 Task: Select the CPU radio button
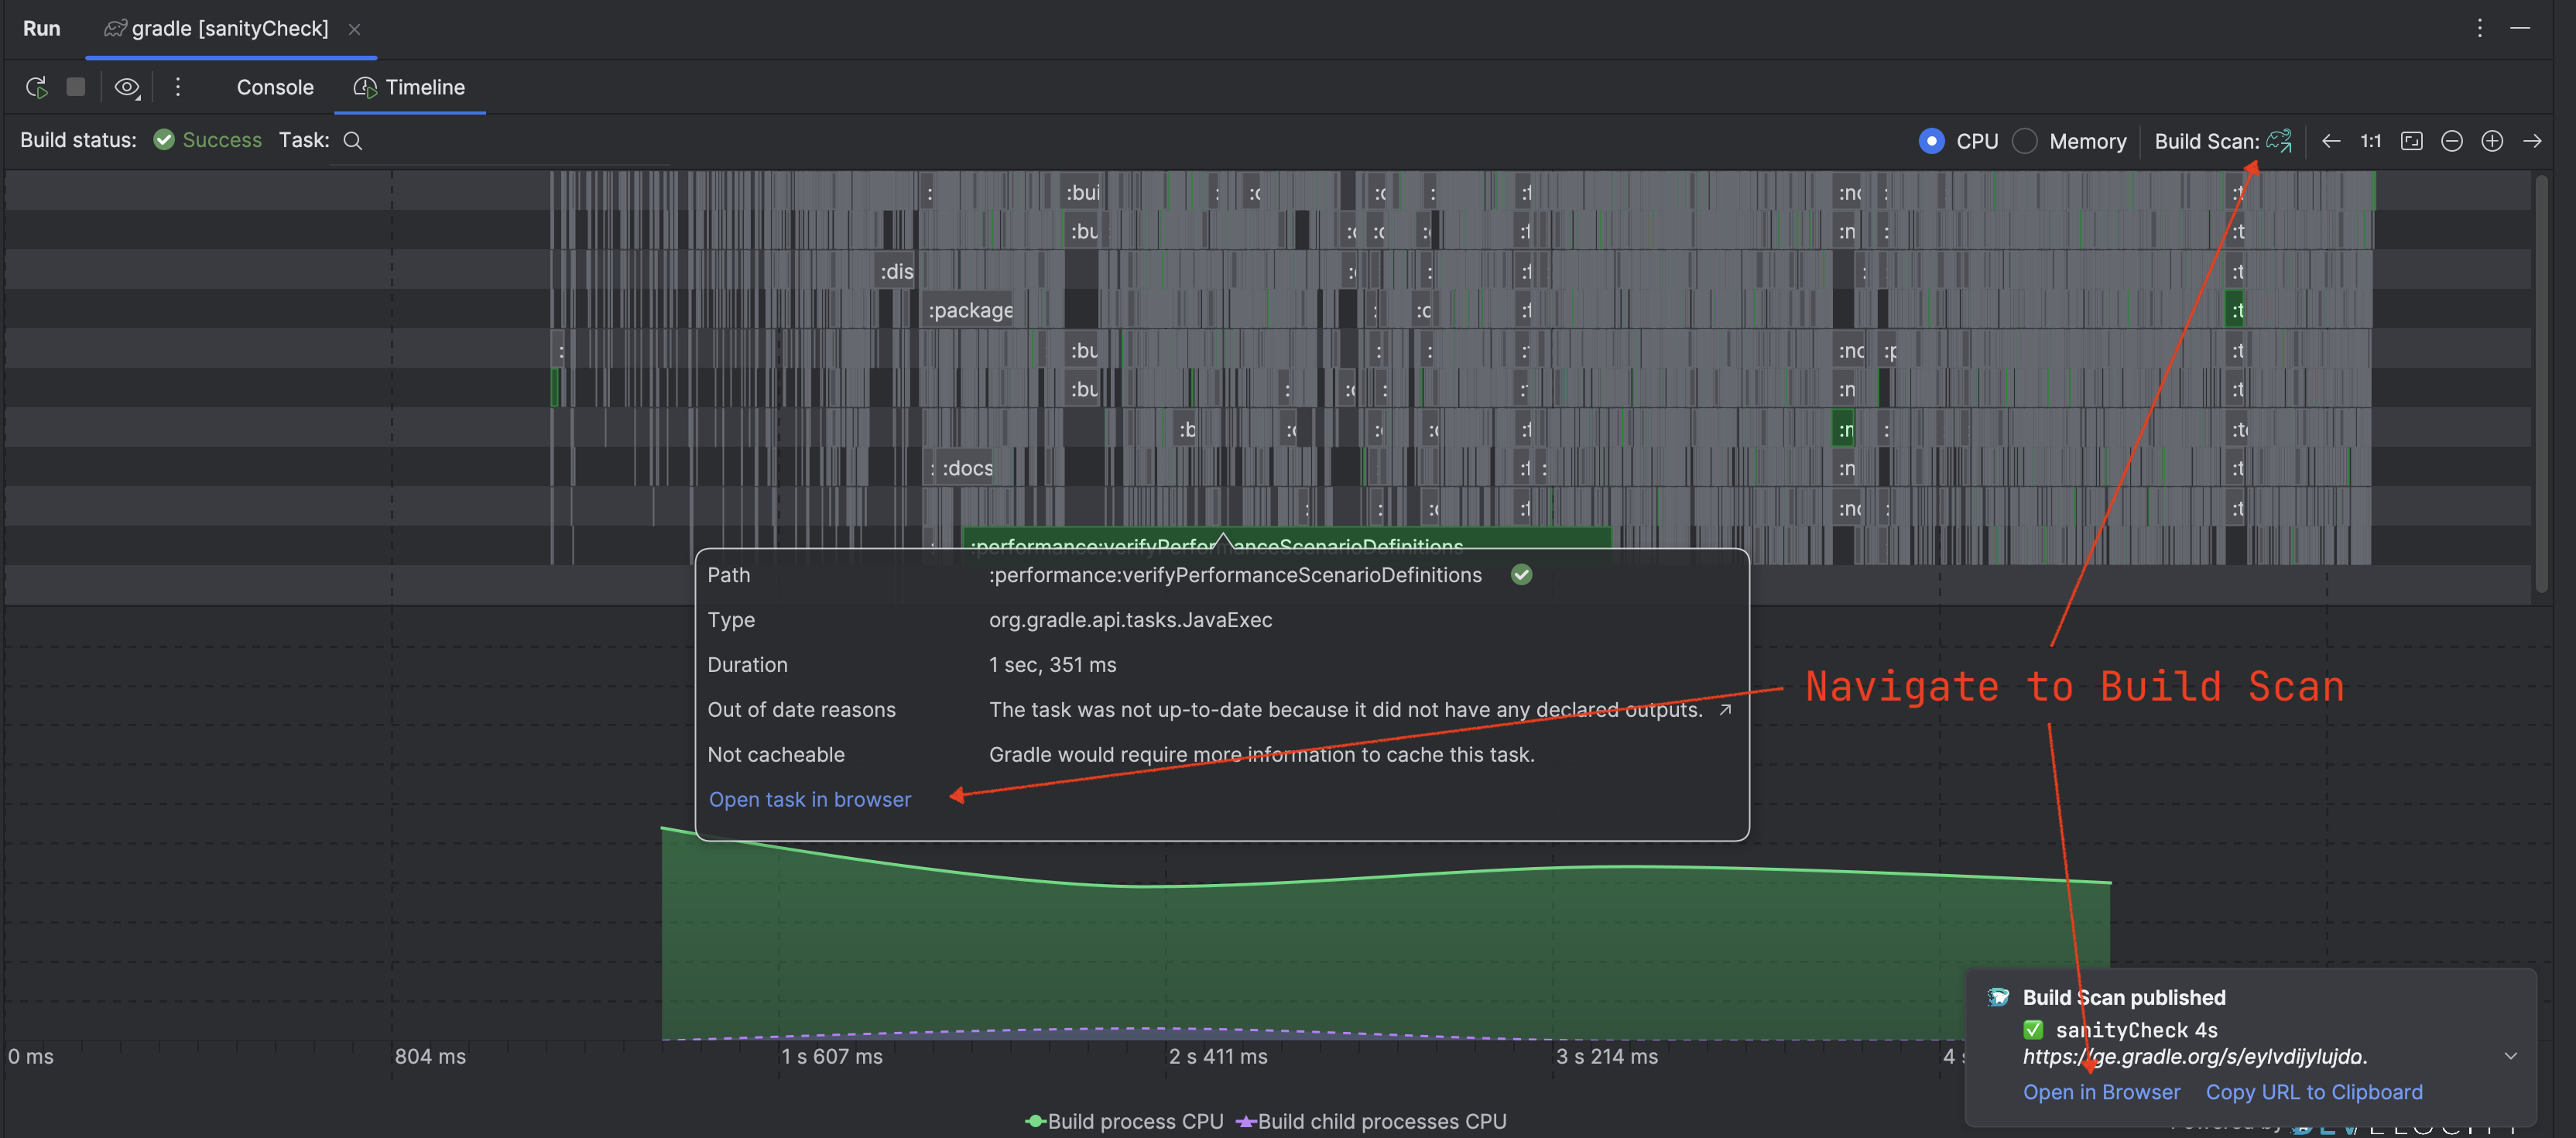1931,140
